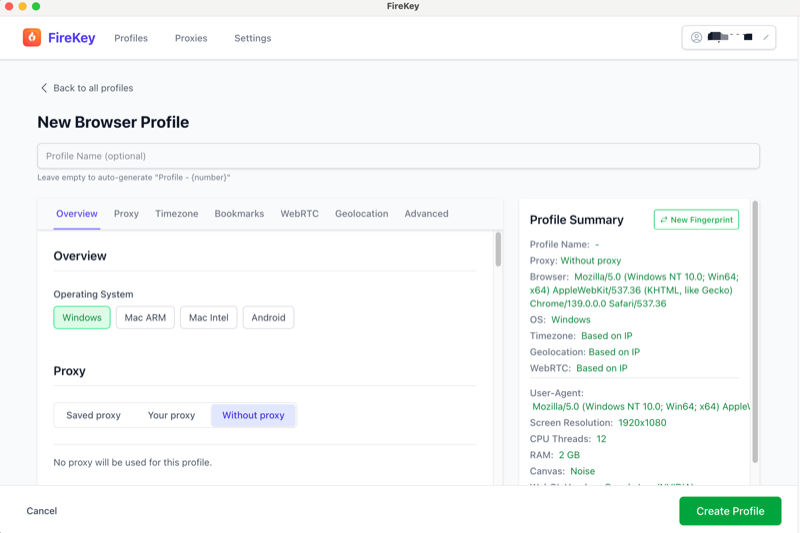Switch proxy mode to Saved proxy
This screenshot has height=533, width=800.
(93, 415)
